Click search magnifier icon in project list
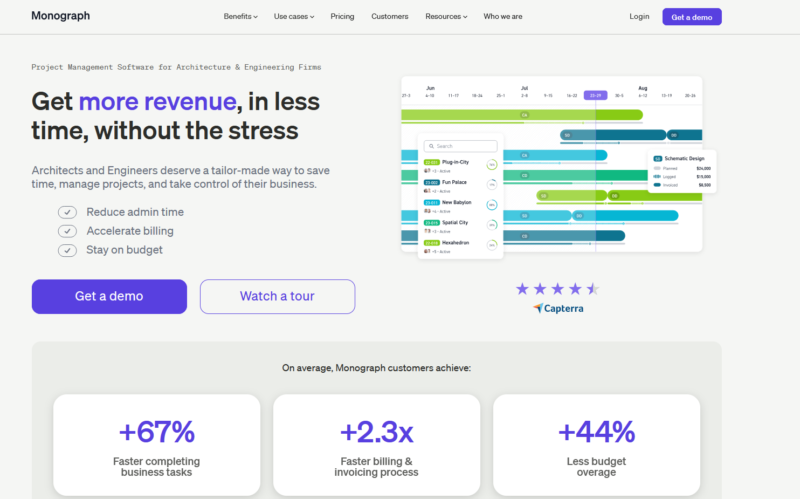This screenshot has height=499, width=800. click(430, 146)
